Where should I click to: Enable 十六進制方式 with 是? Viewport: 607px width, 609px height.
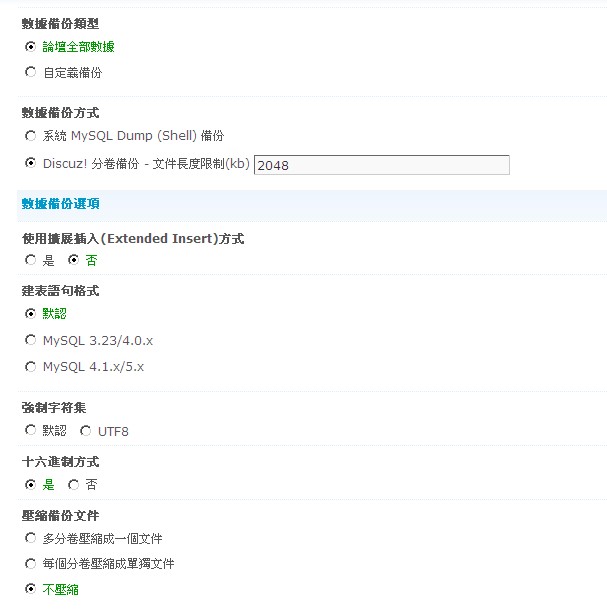[30, 484]
